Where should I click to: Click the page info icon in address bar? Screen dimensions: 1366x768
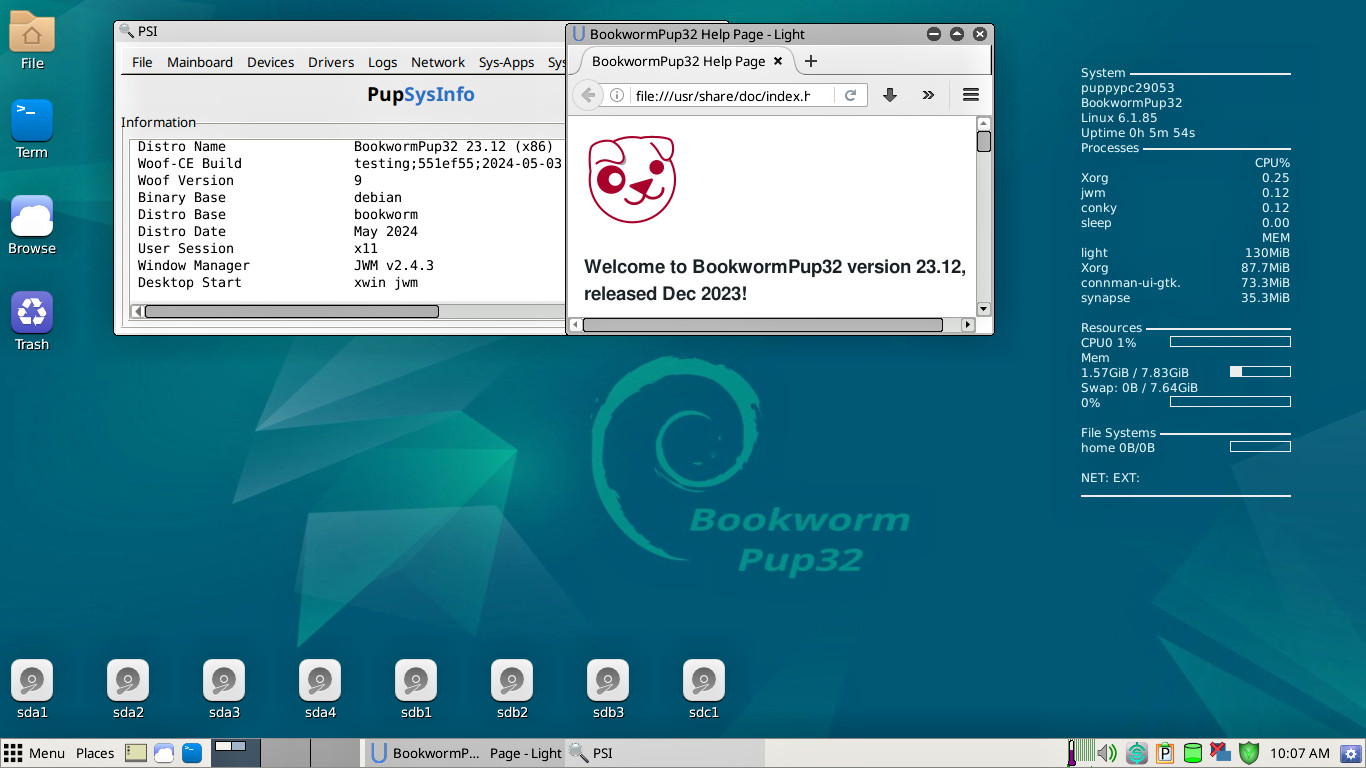pos(617,95)
